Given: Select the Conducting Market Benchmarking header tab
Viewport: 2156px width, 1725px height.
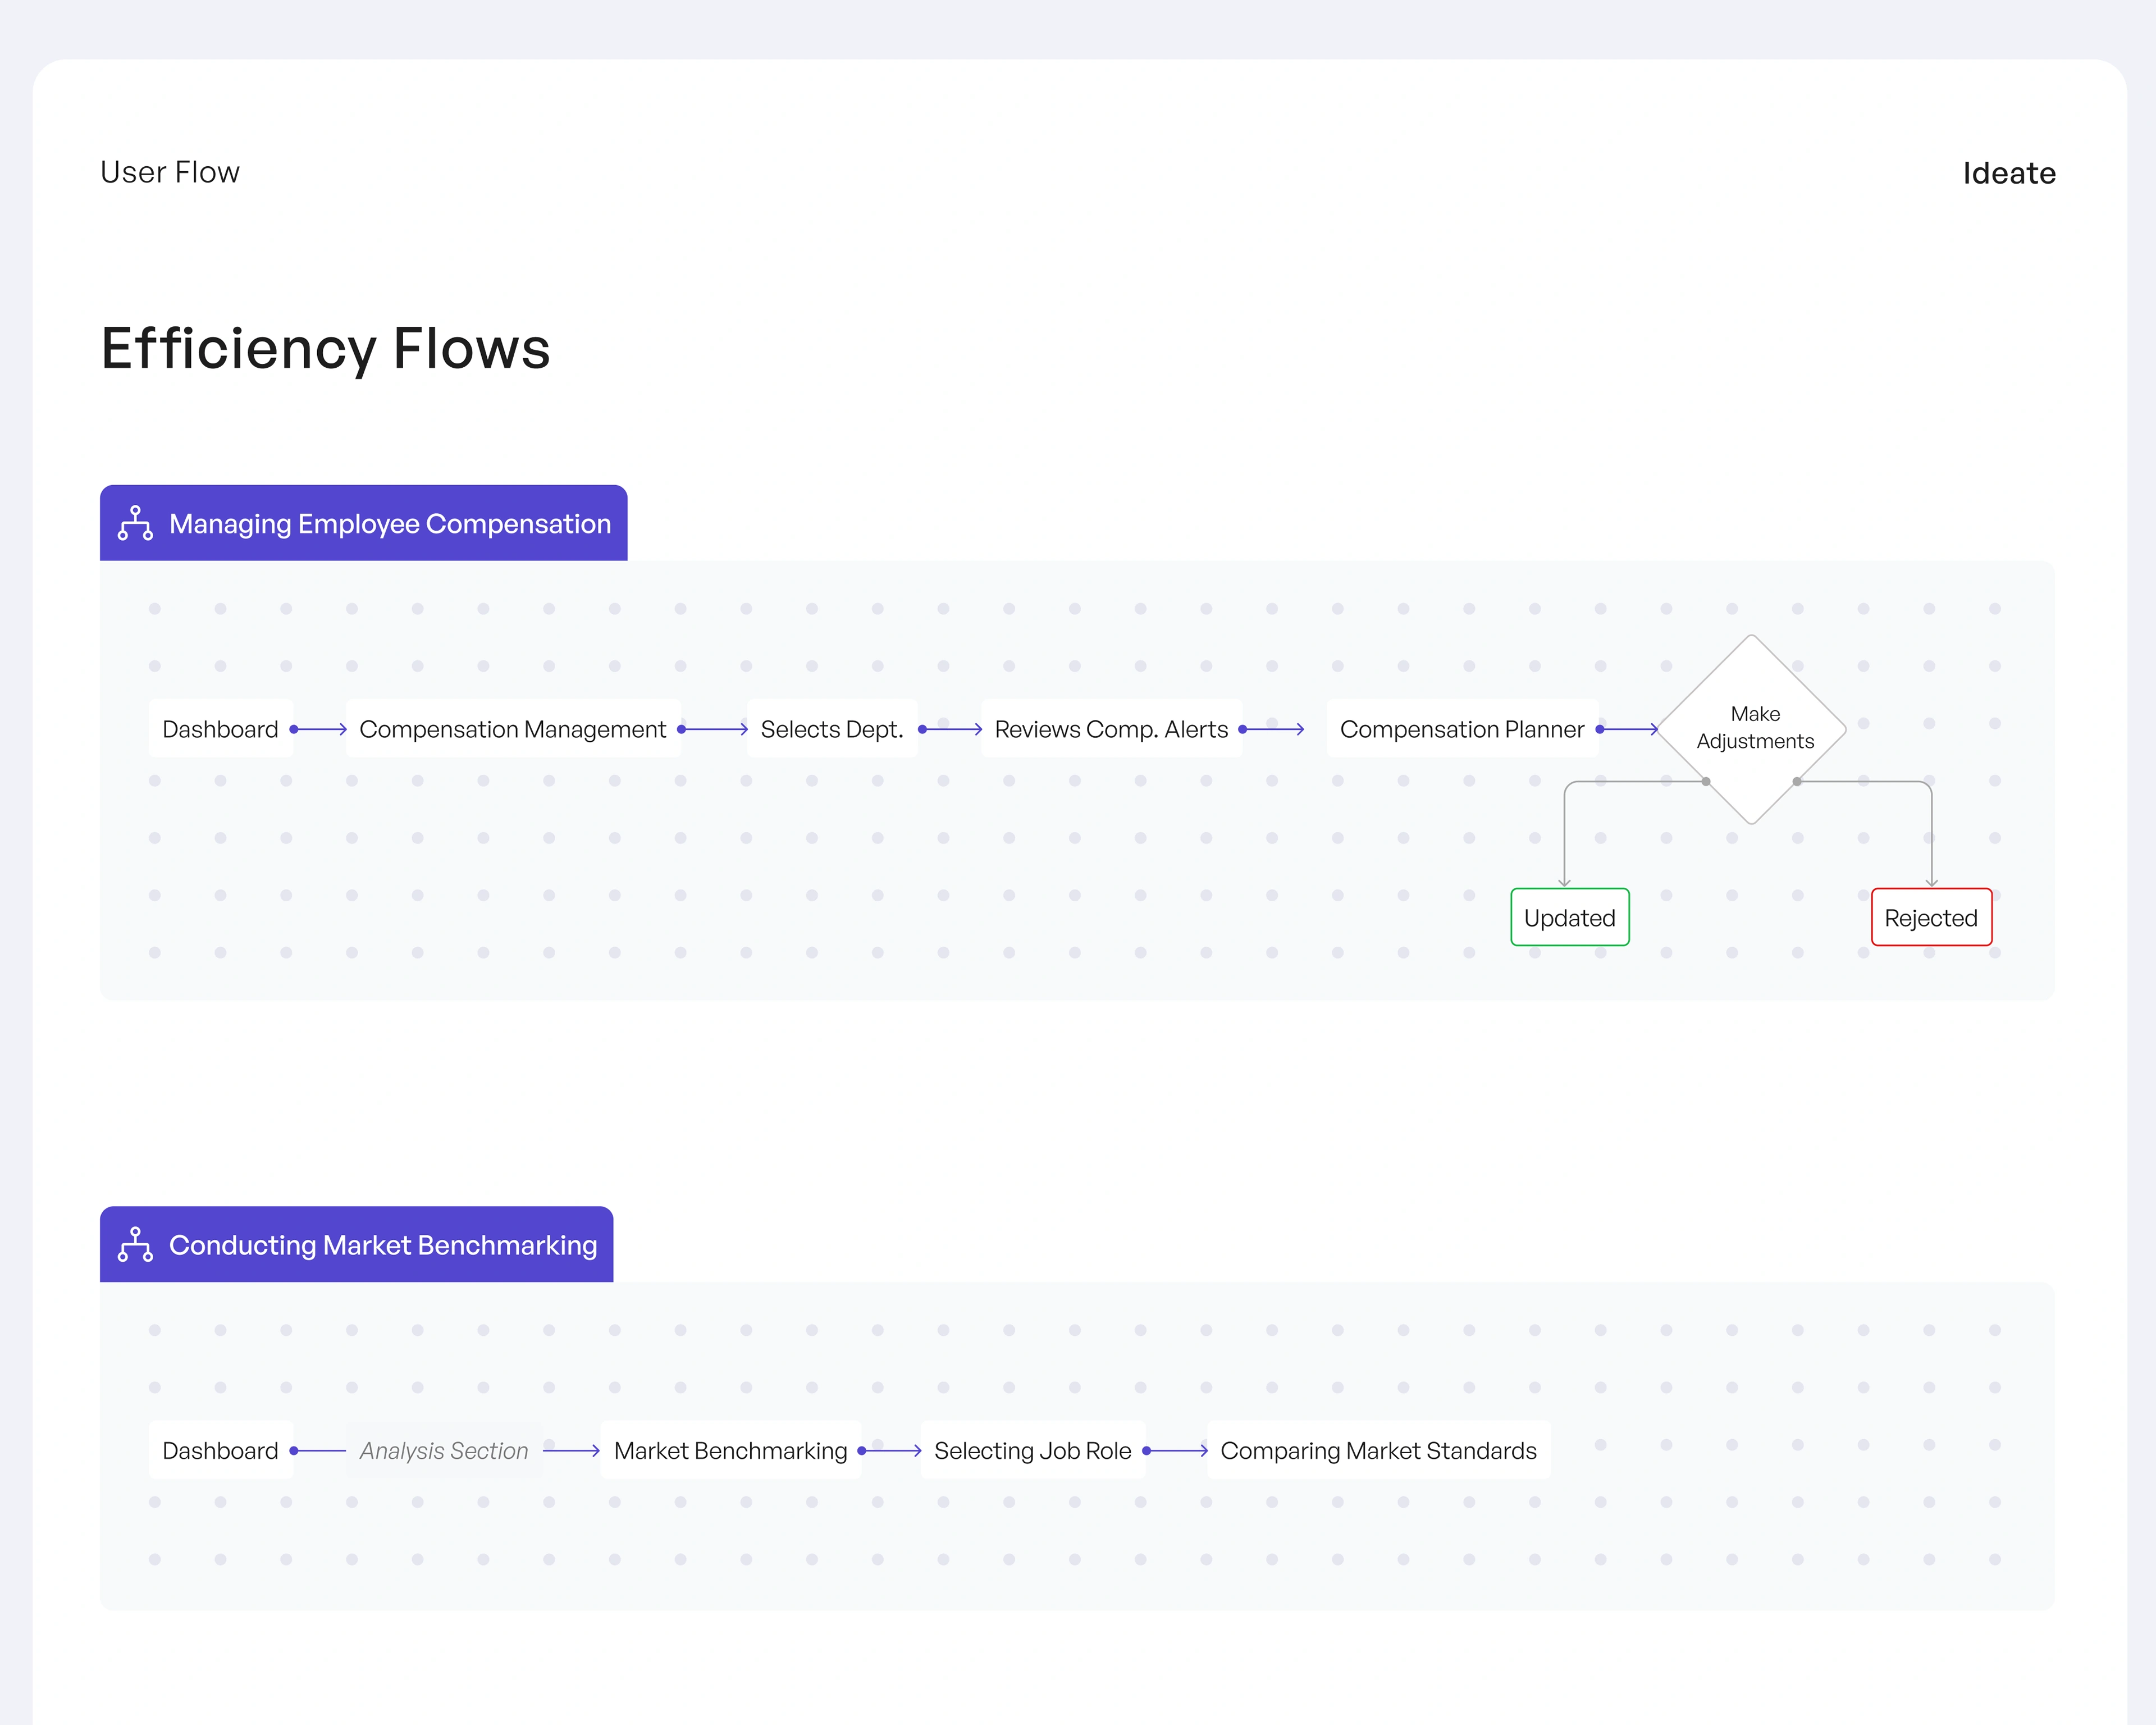Looking at the screenshot, I should [x=382, y=1245].
